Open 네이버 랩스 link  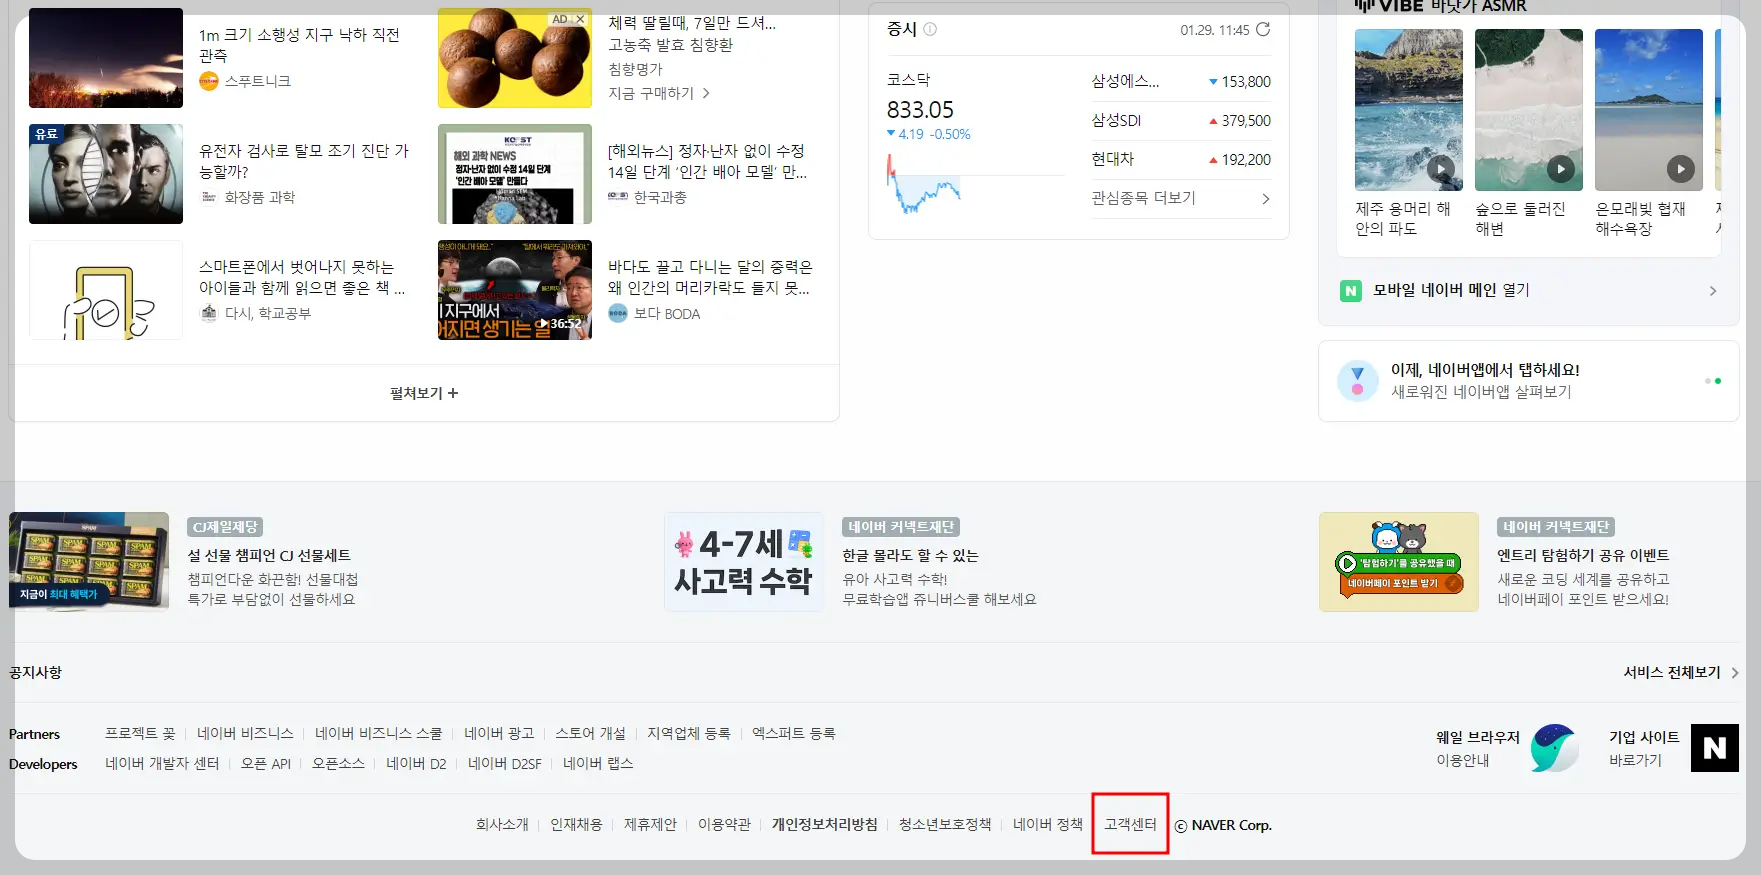coord(598,763)
